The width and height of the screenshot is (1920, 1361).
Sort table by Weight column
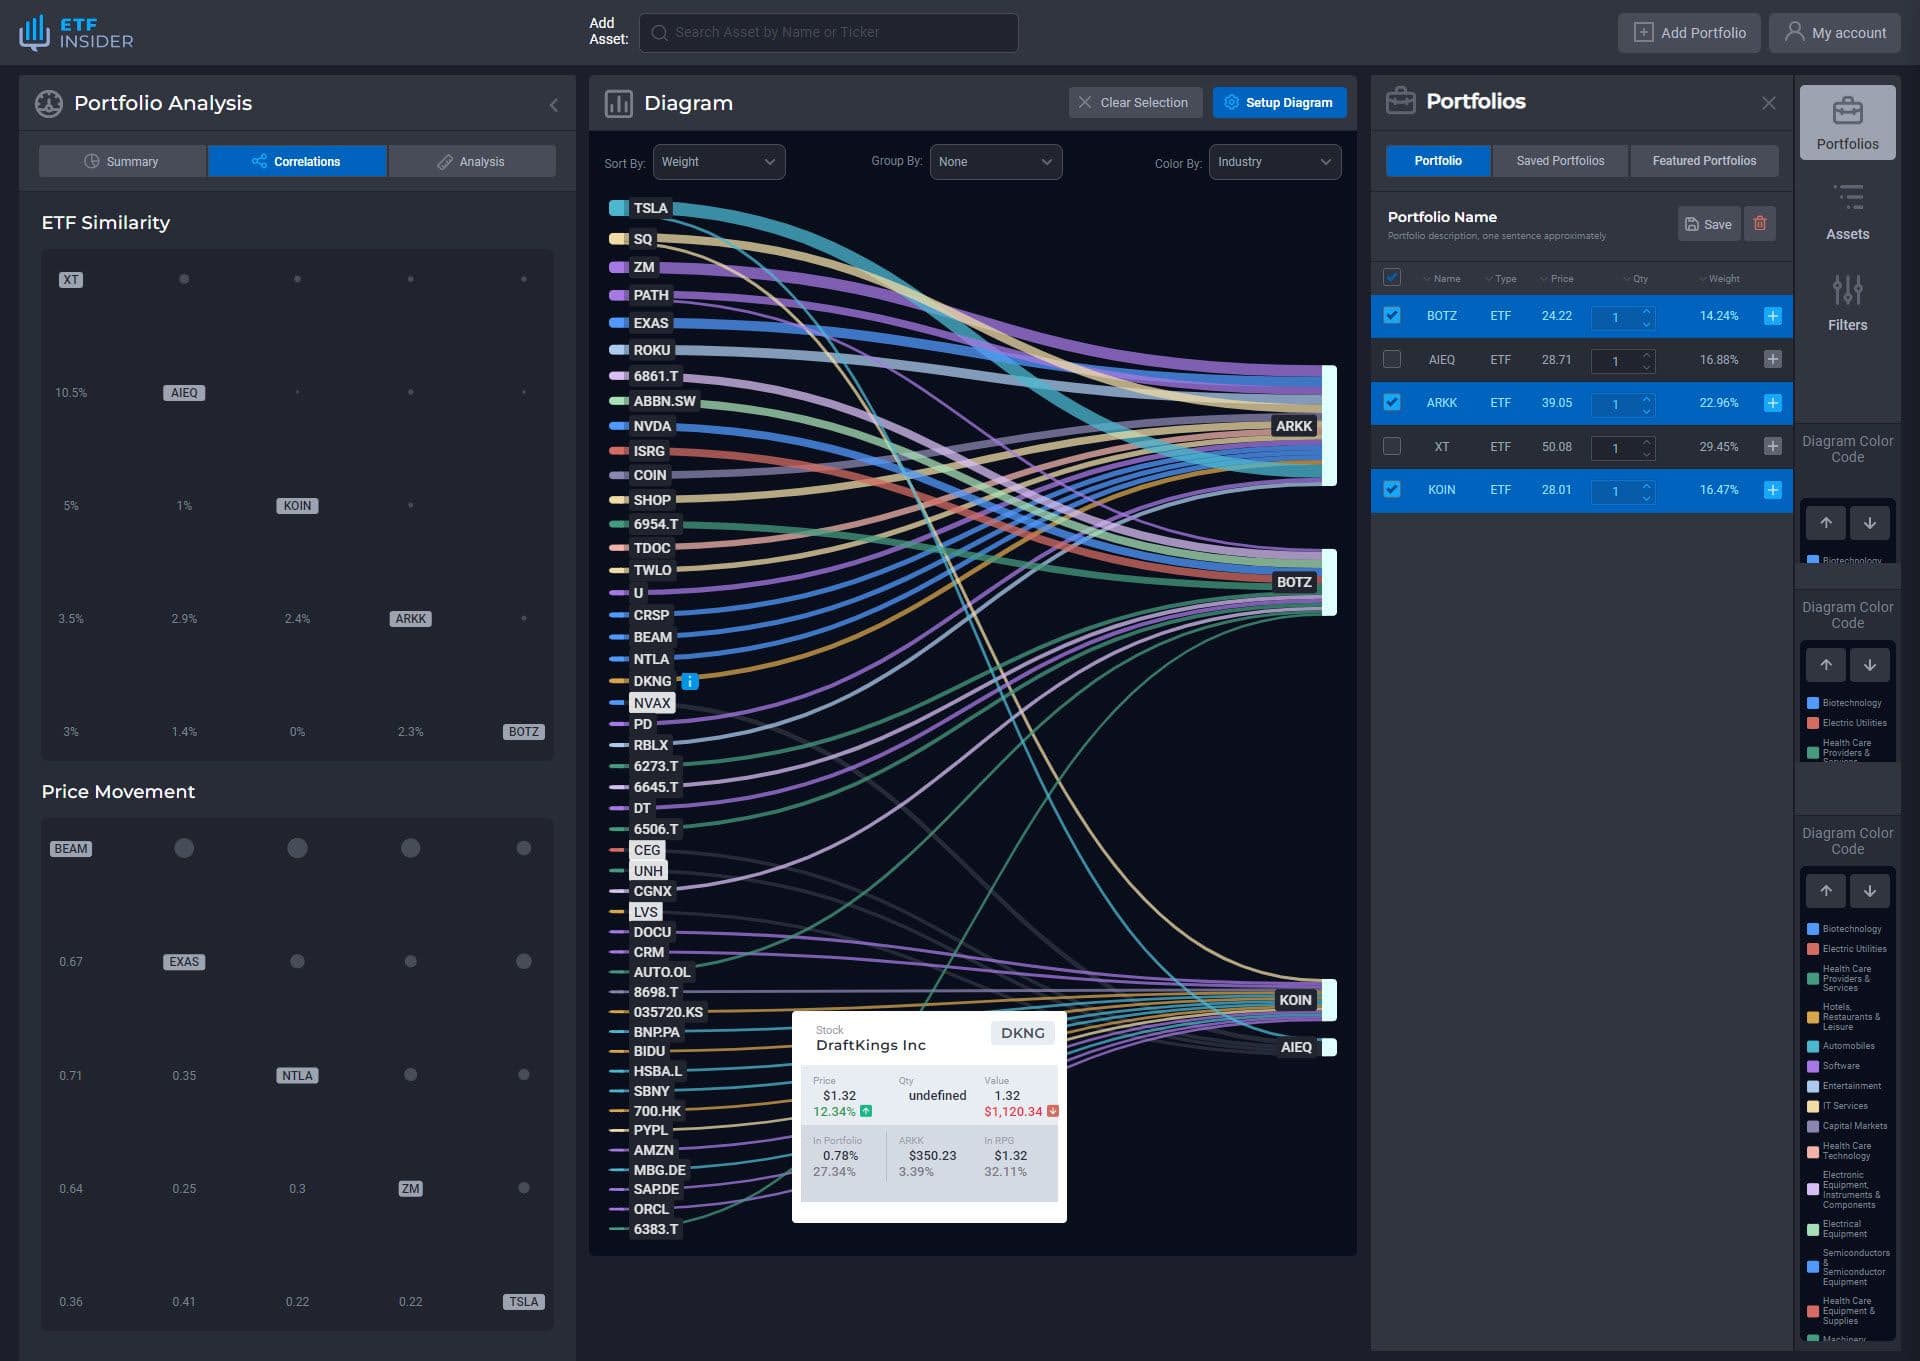1719,279
